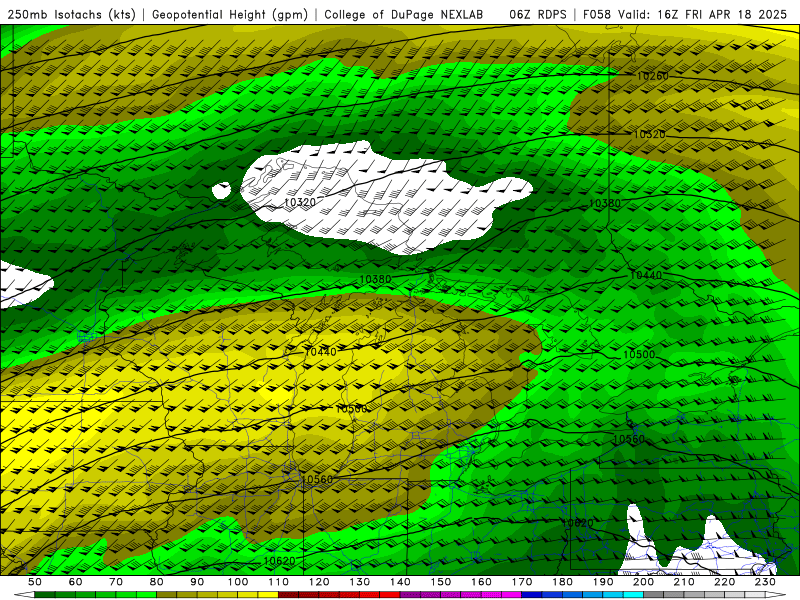Click the small round white patch left of the jet core
800x600 pixels.
click(x=221, y=191)
